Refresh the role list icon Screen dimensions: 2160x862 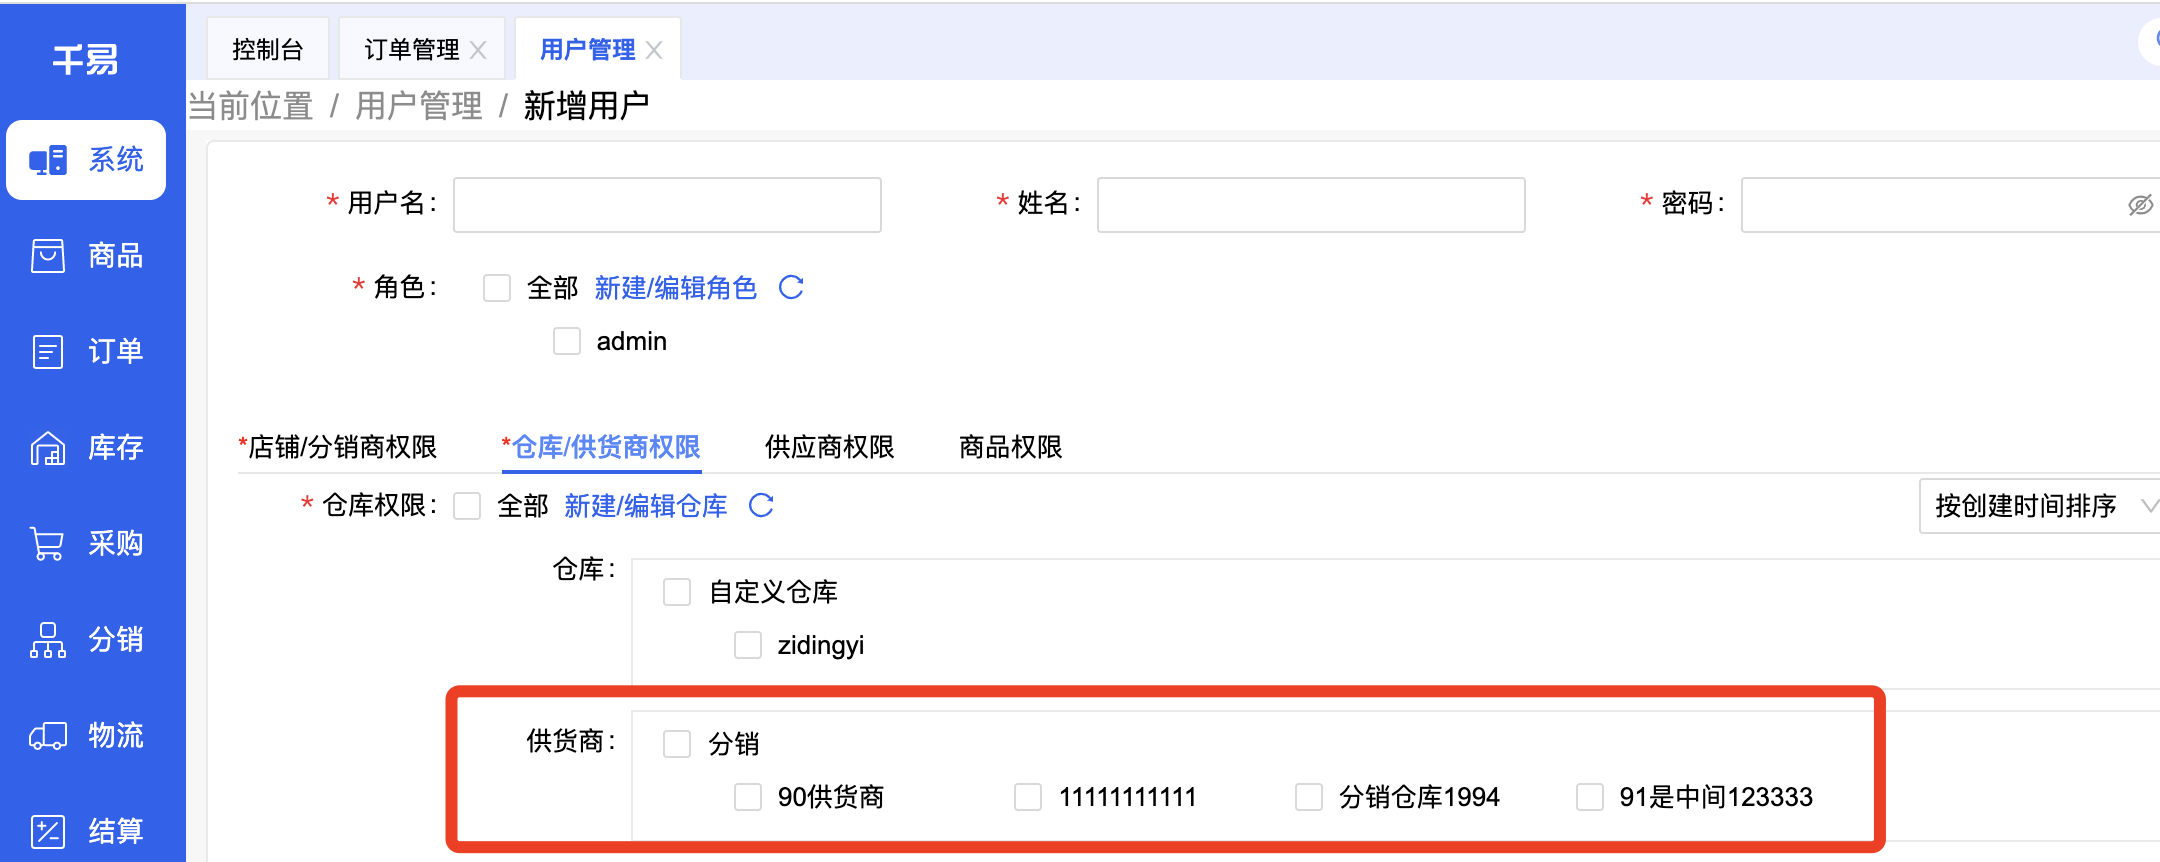tap(791, 288)
